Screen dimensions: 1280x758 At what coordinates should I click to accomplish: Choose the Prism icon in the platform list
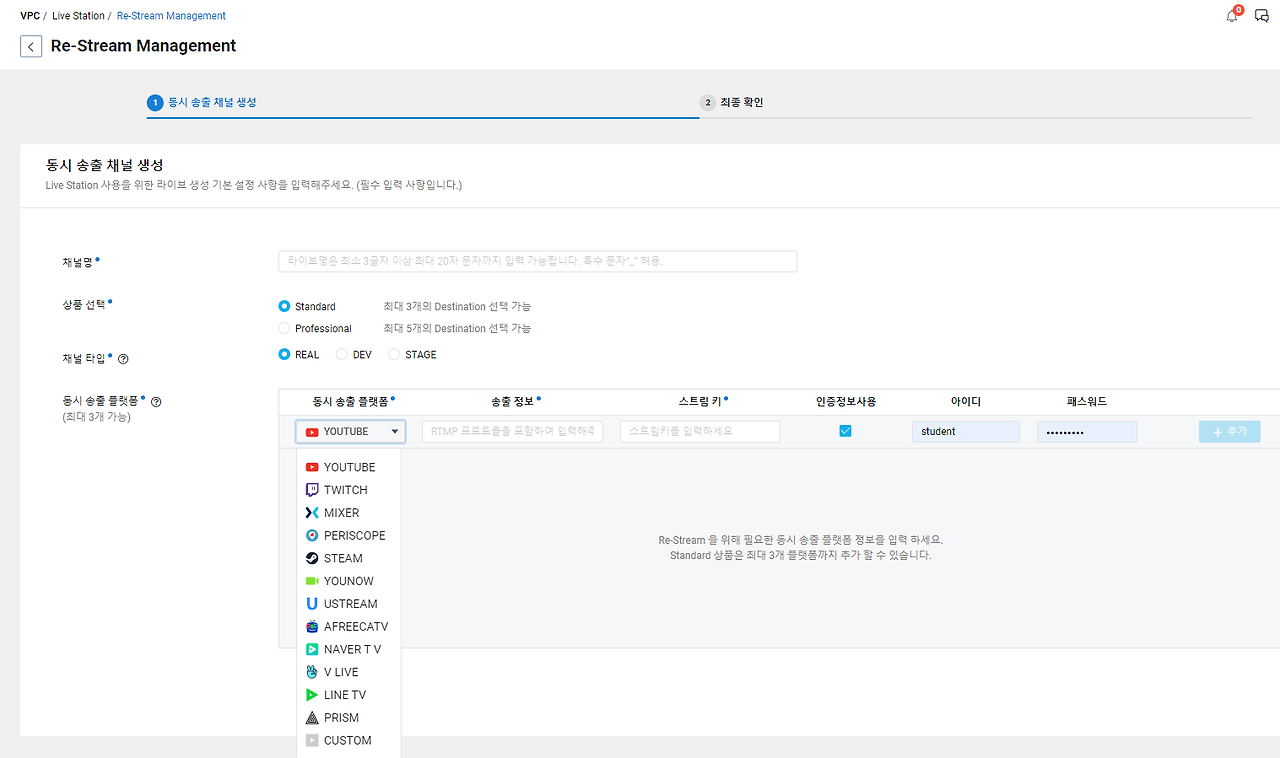pos(312,718)
